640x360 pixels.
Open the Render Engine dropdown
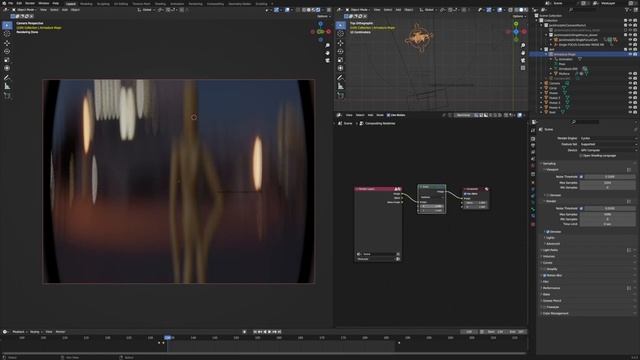[x=608, y=138]
